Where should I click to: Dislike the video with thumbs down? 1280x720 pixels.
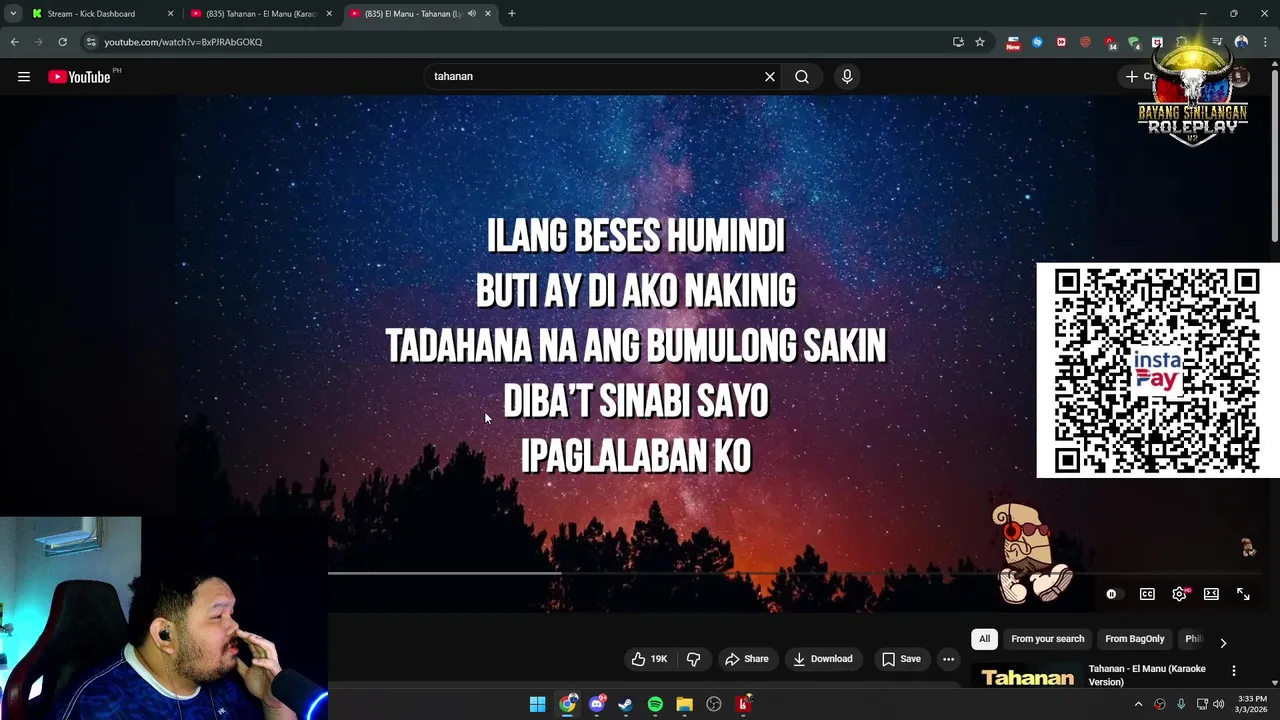click(693, 659)
